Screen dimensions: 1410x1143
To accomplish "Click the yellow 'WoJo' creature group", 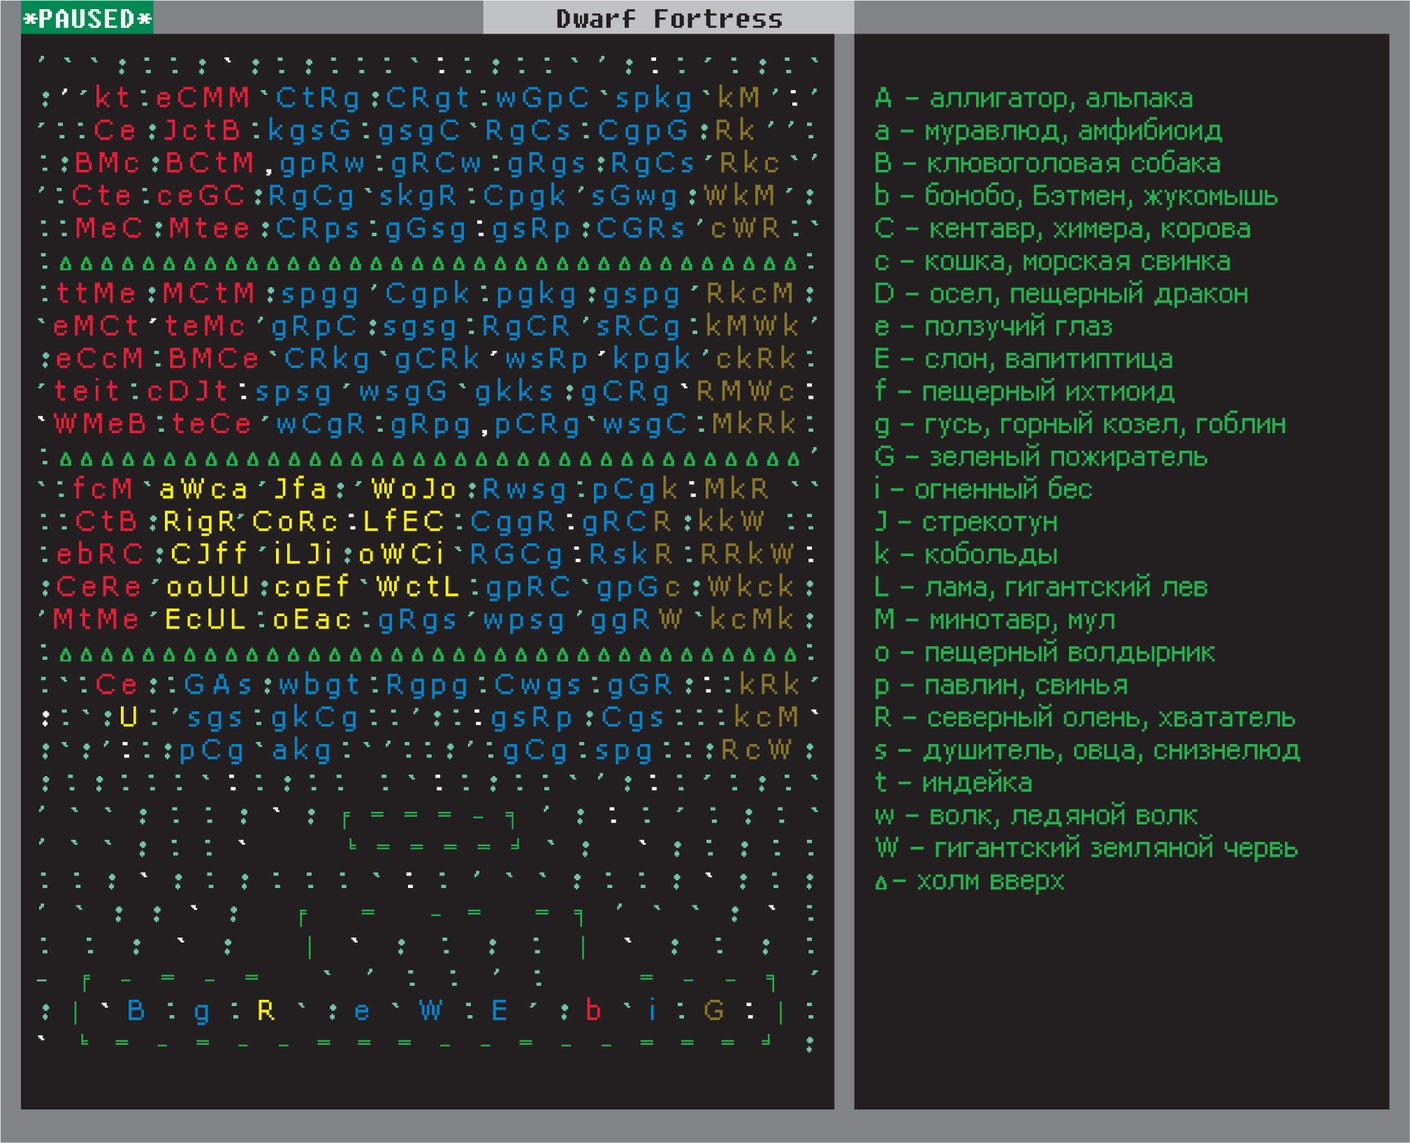I will coord(414,489).
